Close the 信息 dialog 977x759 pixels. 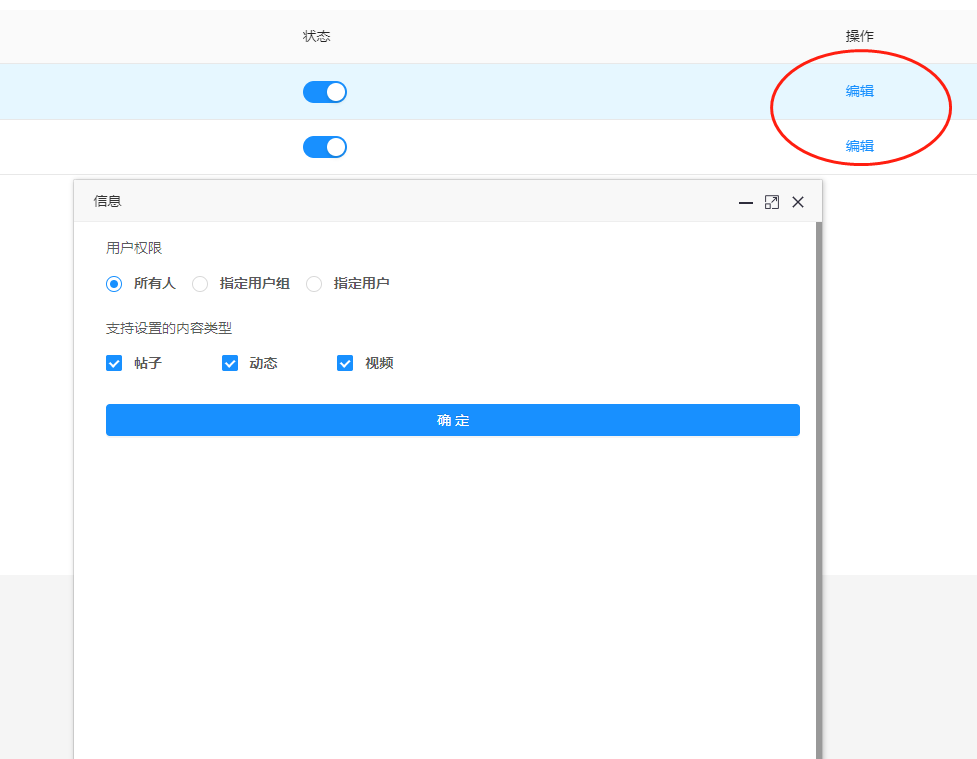(x=798, y=202)
